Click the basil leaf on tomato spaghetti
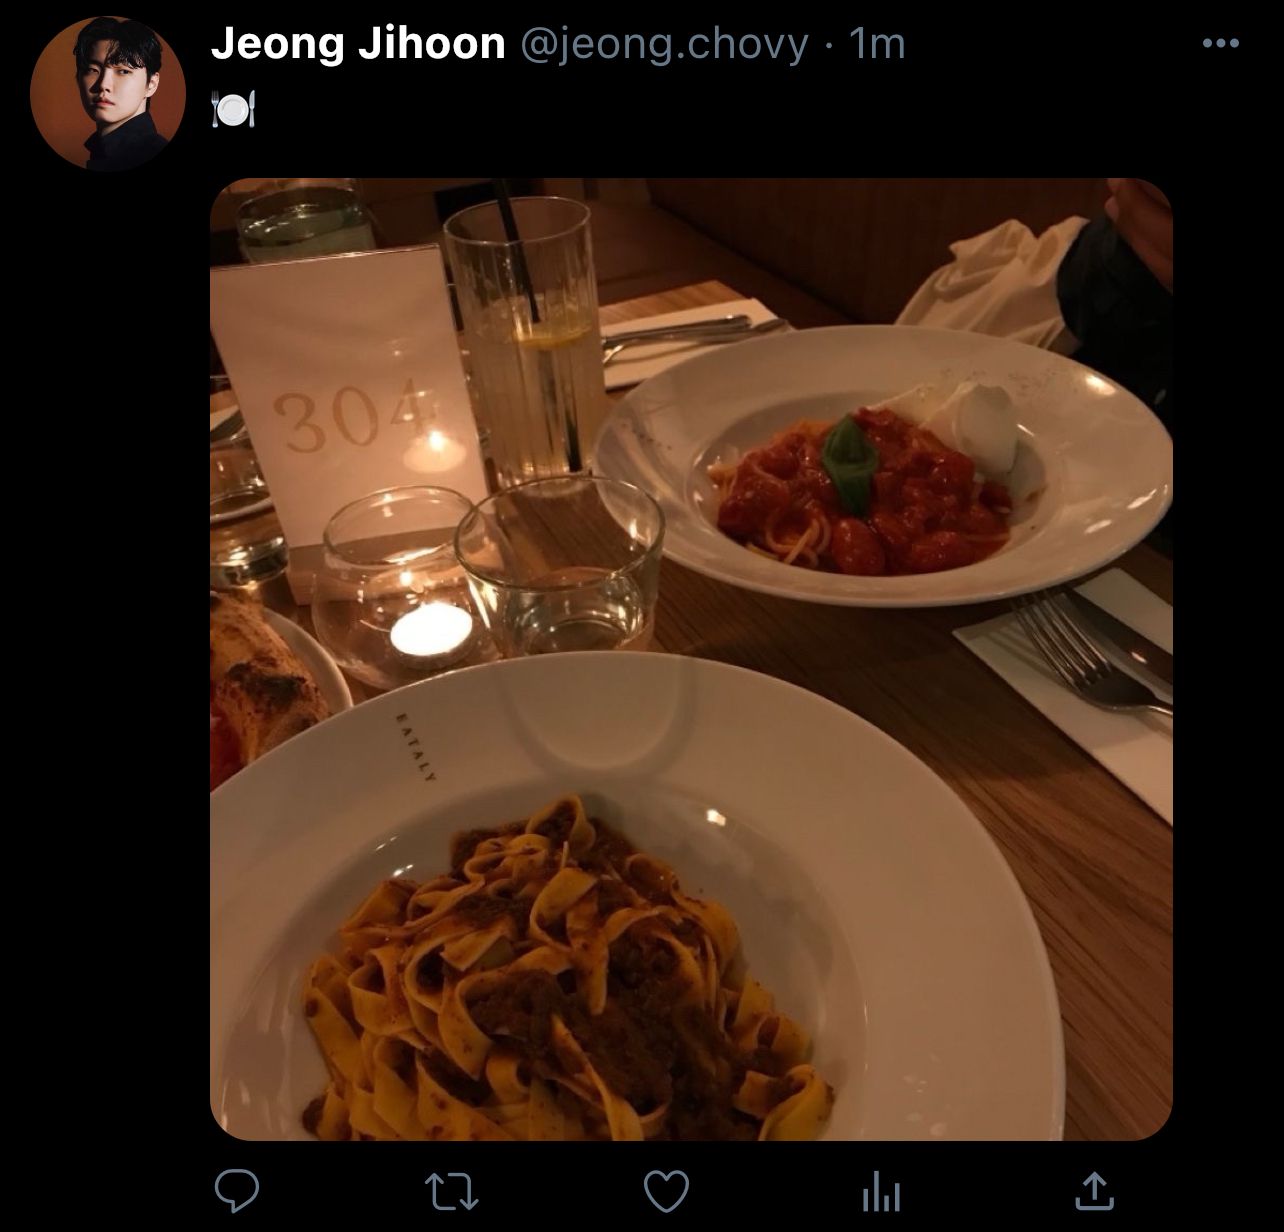This screenshot has width=1284, height=1232. 849,462
